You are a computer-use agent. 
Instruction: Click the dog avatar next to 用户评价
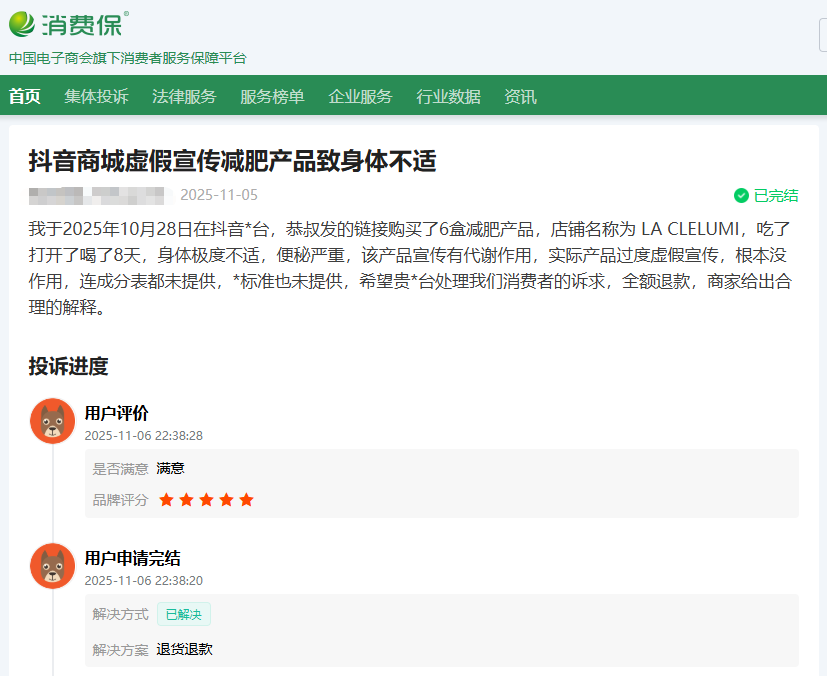coord(52,421)
